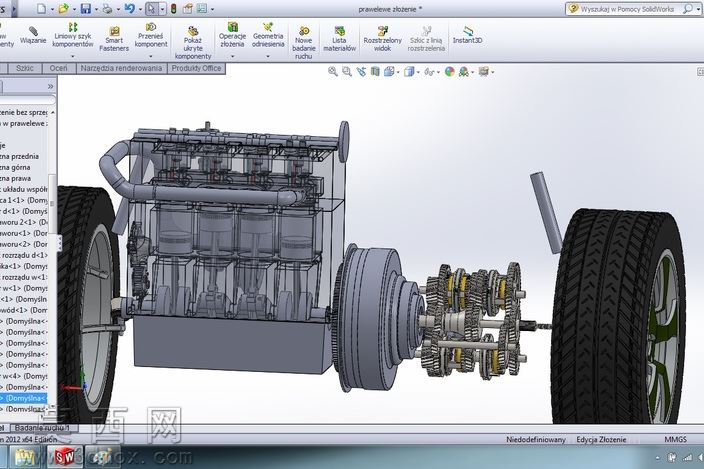Click the Rebuild traffic light icon

click(x=173, y=9)
